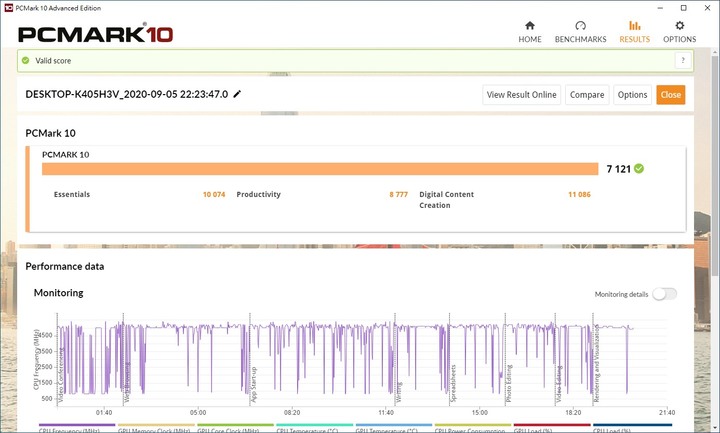Click the 15:00 time axis label
The image size is (720, 433).
tap(479, 412)
